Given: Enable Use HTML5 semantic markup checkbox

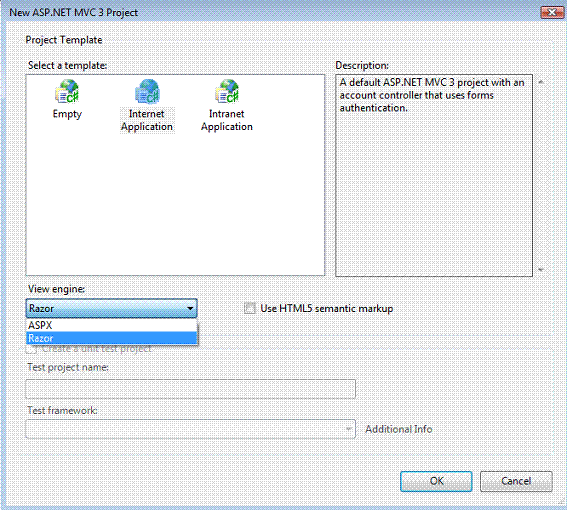Looking at the screenshot, I should pyautogui.click(x=250, y=308).
